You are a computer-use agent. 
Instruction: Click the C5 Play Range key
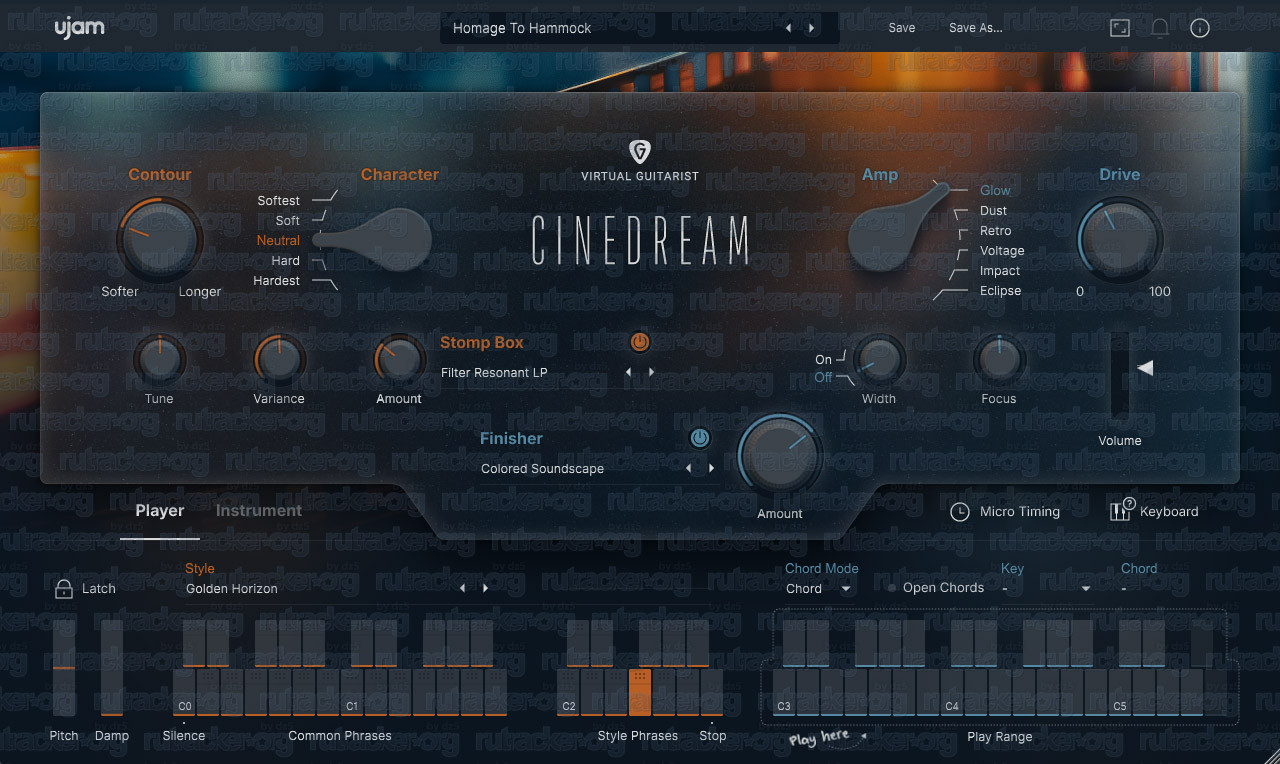pyautogui.click(x=1120, y=692)
